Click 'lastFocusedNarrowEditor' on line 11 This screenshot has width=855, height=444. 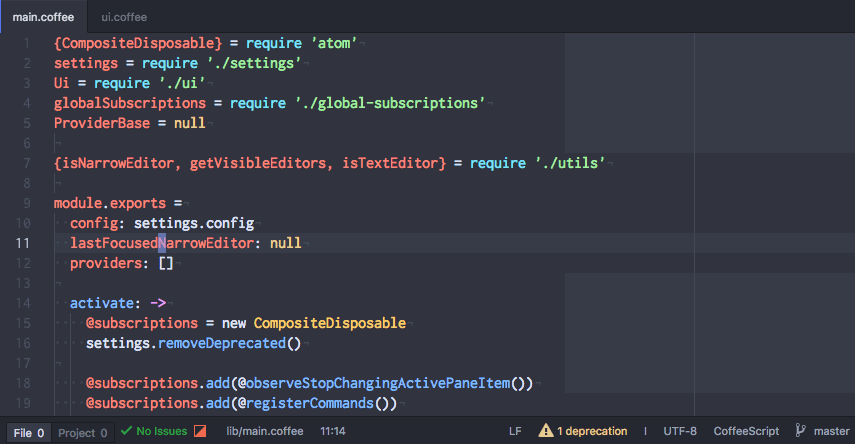pos(162,243)
